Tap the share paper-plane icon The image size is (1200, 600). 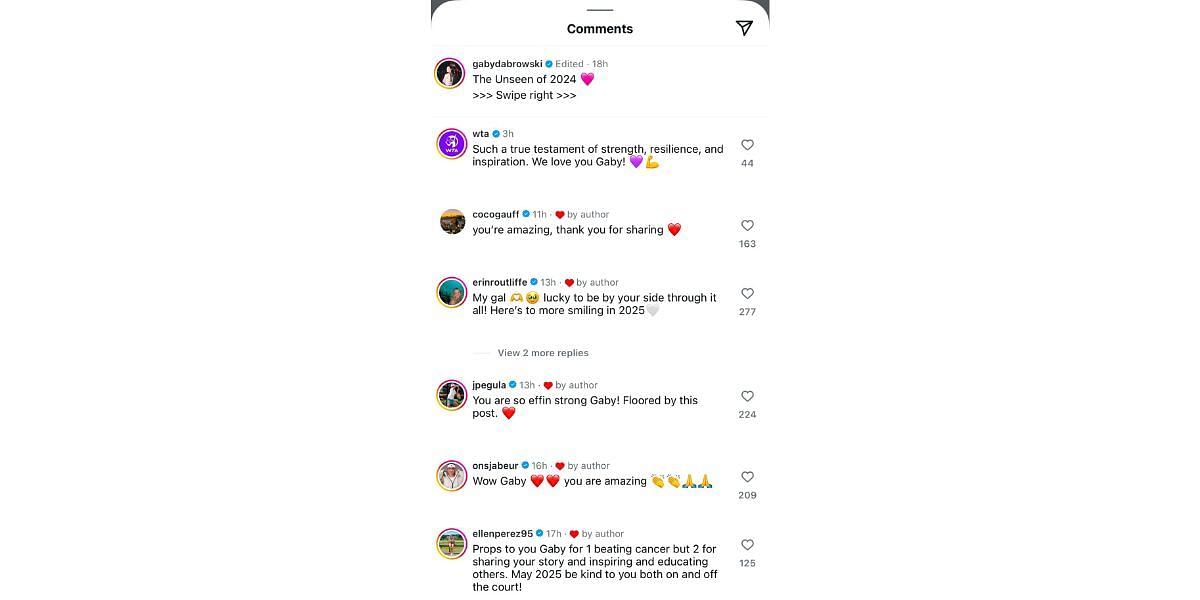pos(744,28)
